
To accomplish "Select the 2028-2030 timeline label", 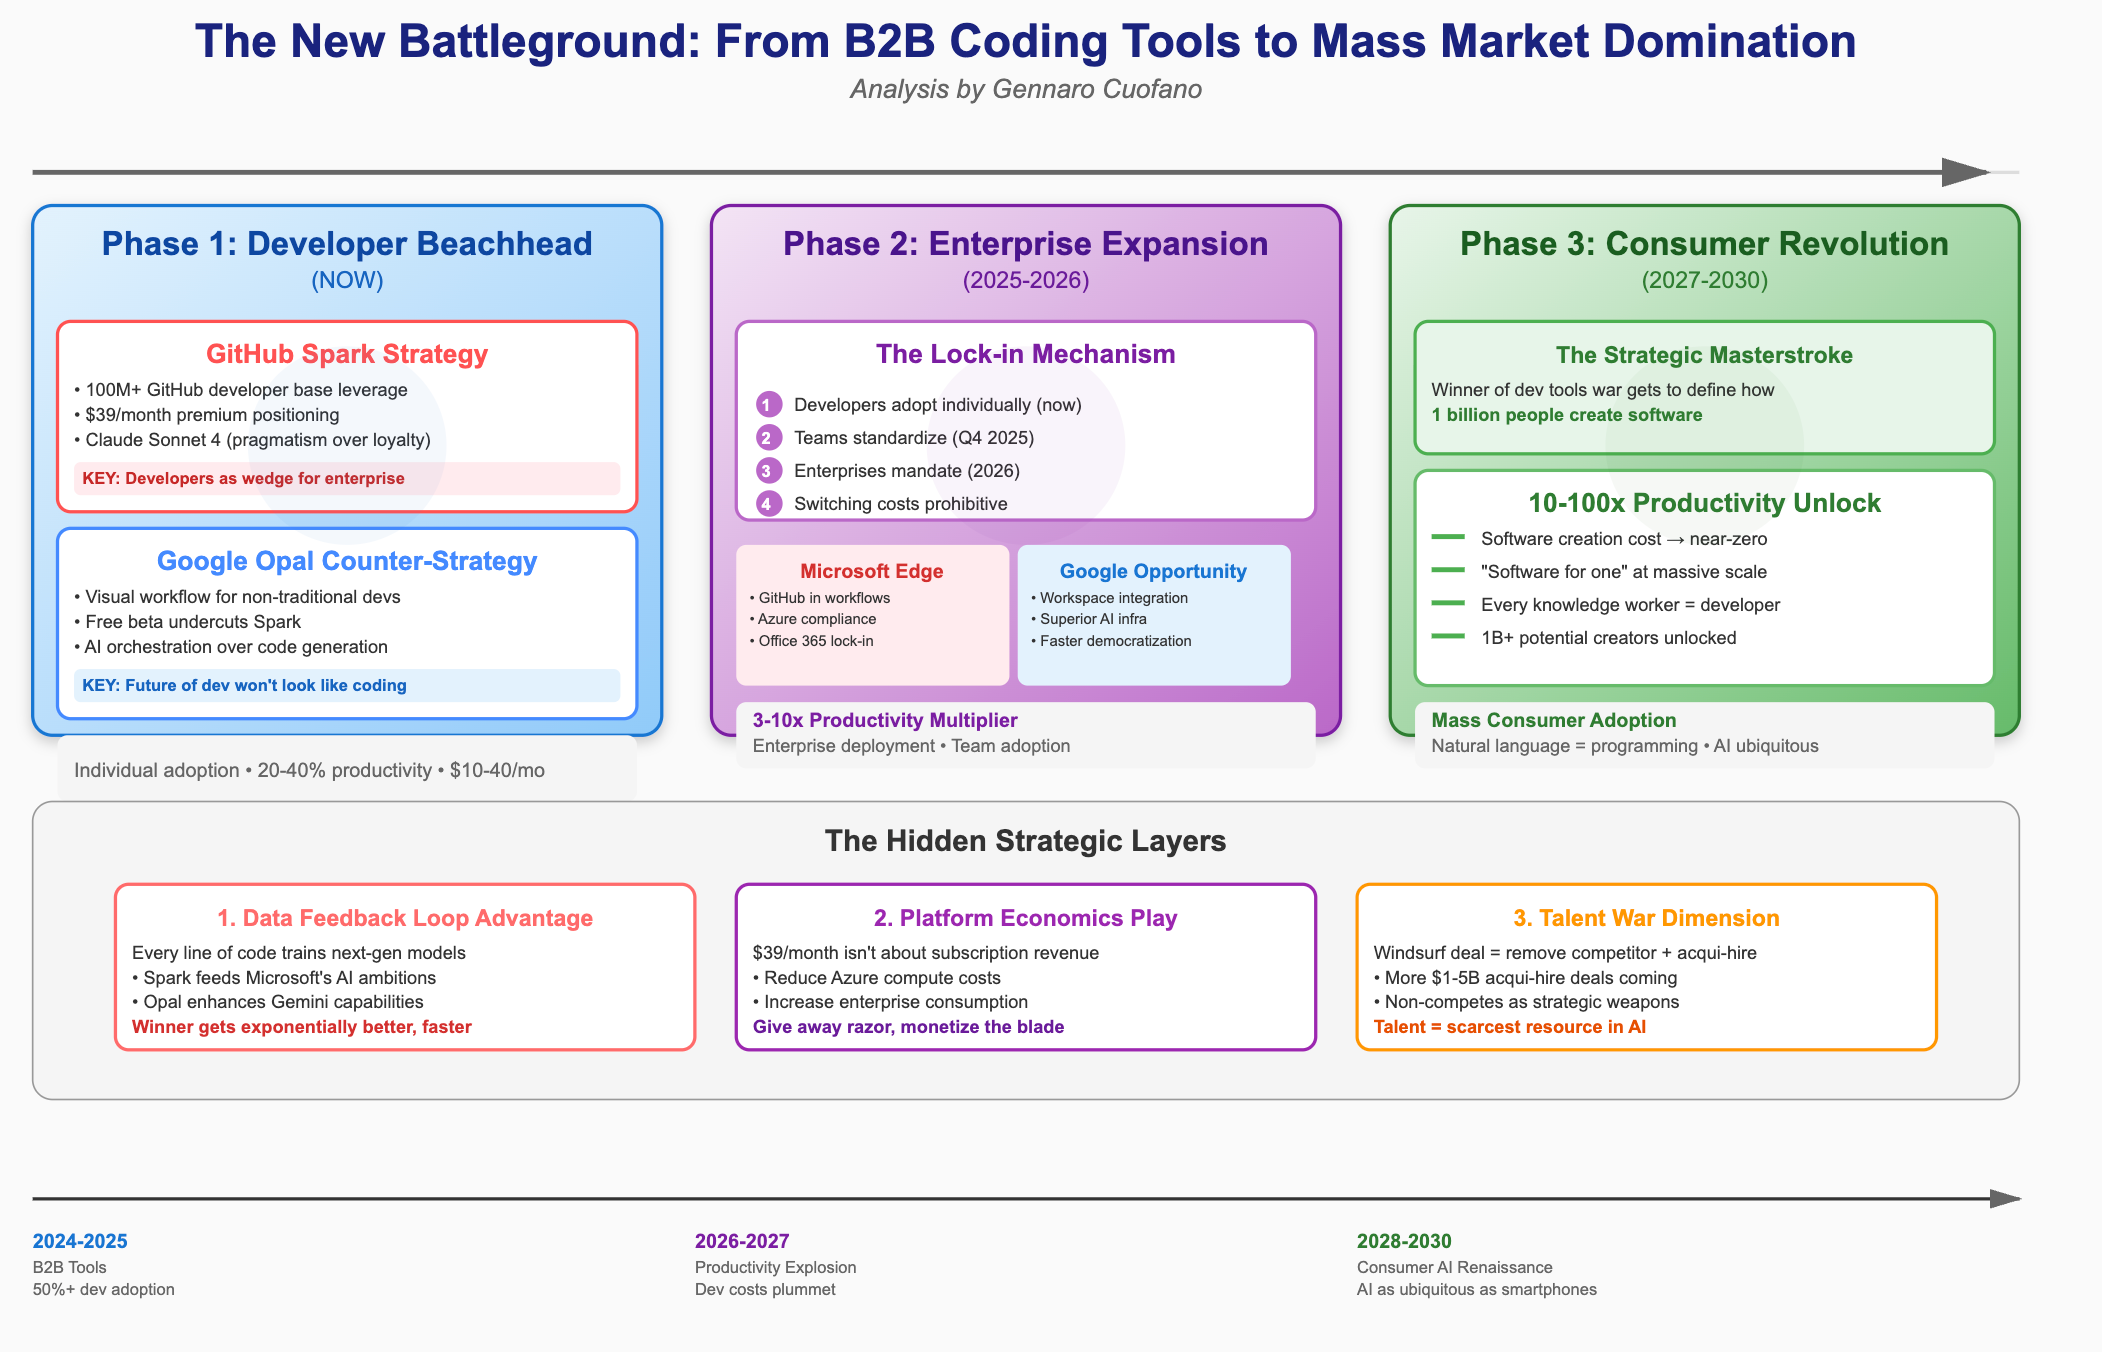I will 1404,1241.
